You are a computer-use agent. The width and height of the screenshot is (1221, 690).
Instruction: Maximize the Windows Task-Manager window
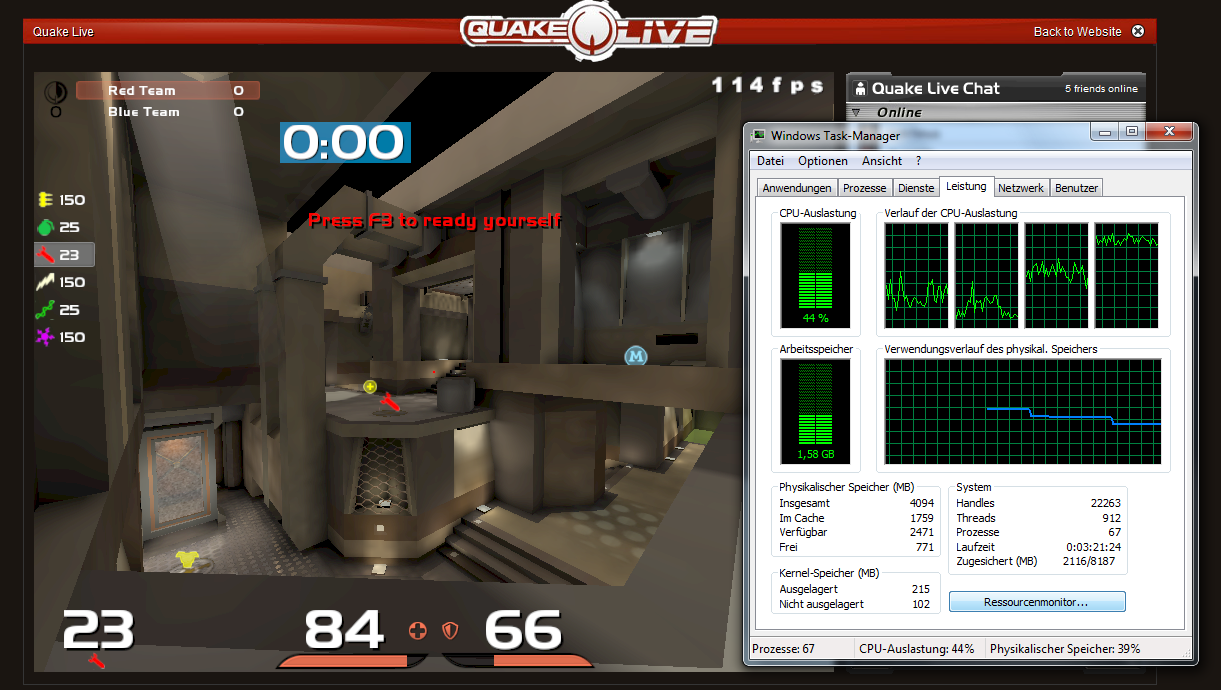pyautogui.click(x=1131, y=132)
